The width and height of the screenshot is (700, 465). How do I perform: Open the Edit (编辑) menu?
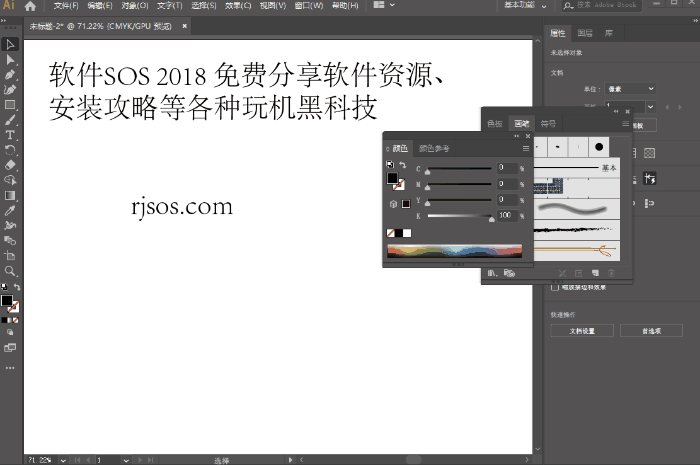(100, 6)
